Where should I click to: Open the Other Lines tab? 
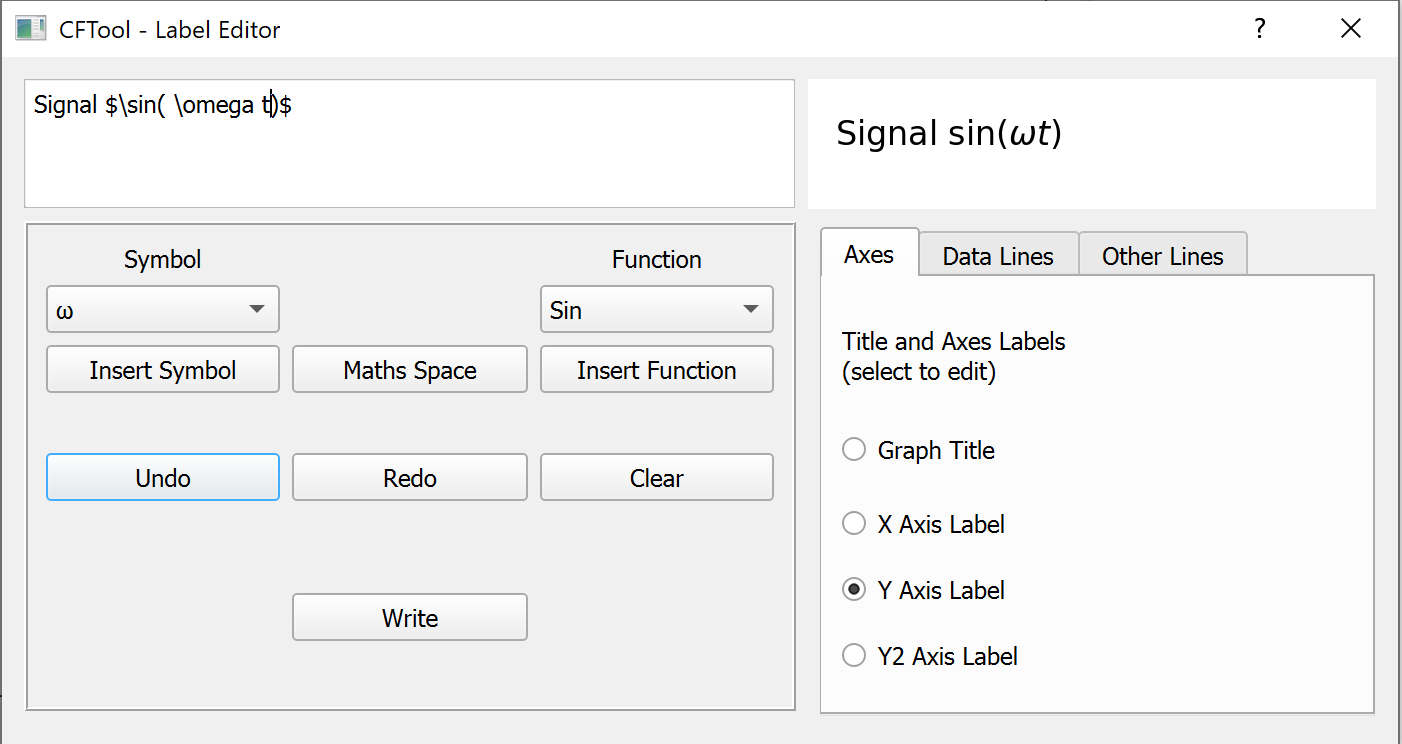coord(1162,256)
